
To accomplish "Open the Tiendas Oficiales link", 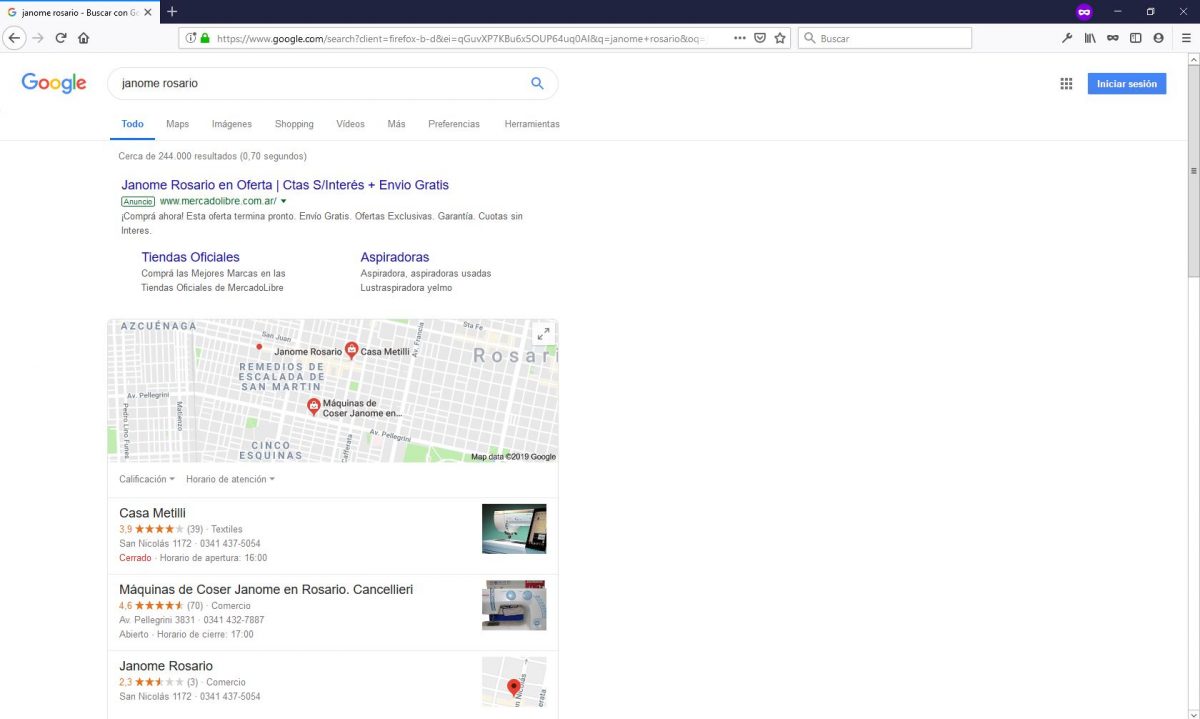I will point(190,257).
